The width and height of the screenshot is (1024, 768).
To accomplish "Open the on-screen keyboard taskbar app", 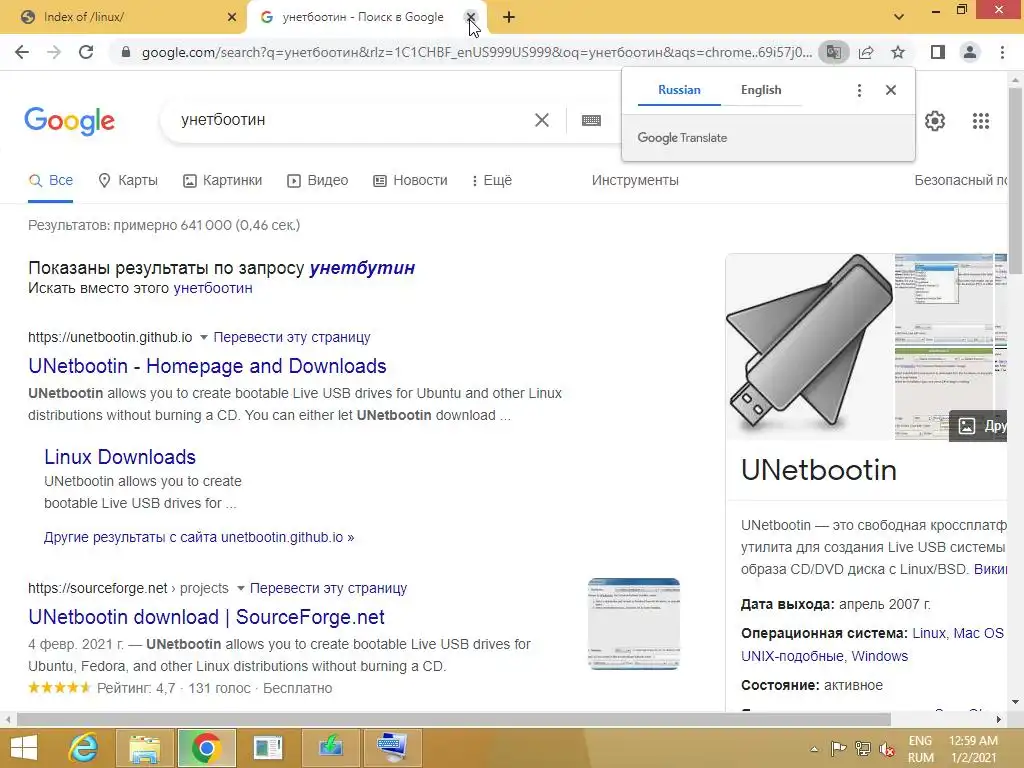I will click(392, 748).
